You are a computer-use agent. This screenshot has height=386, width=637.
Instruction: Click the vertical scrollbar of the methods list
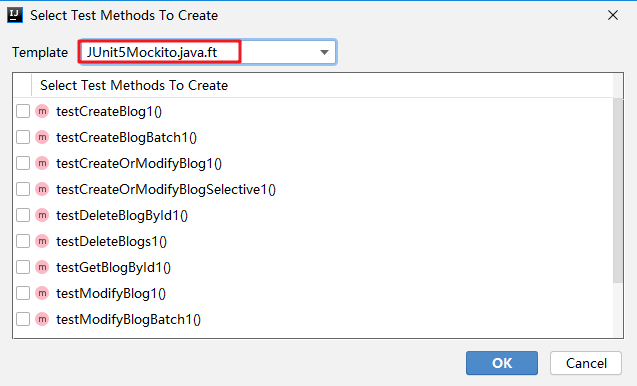coord(618,190)
